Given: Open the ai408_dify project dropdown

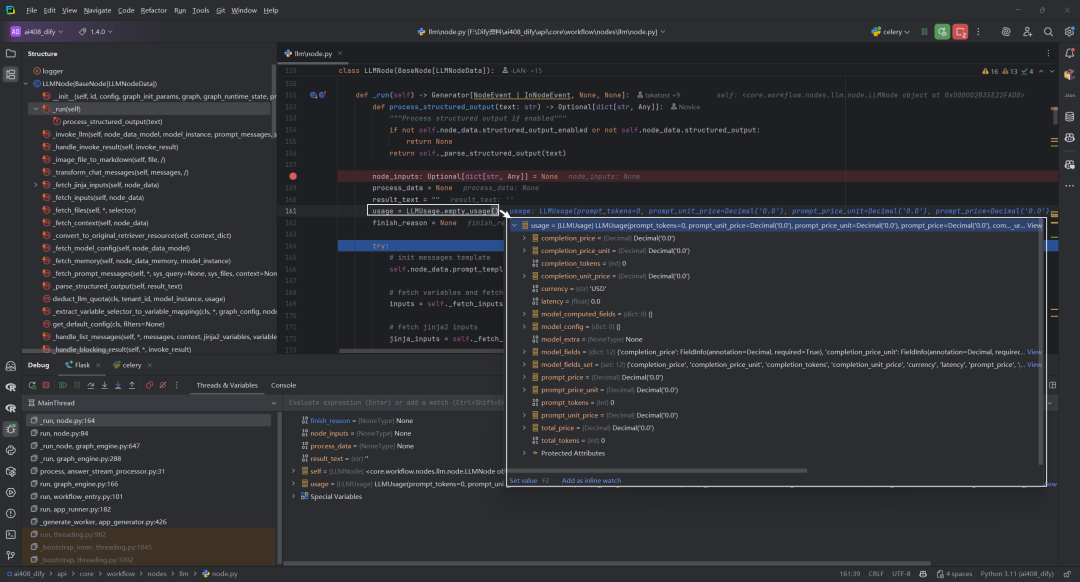Looking at the screenshot, I should point(37,32).
